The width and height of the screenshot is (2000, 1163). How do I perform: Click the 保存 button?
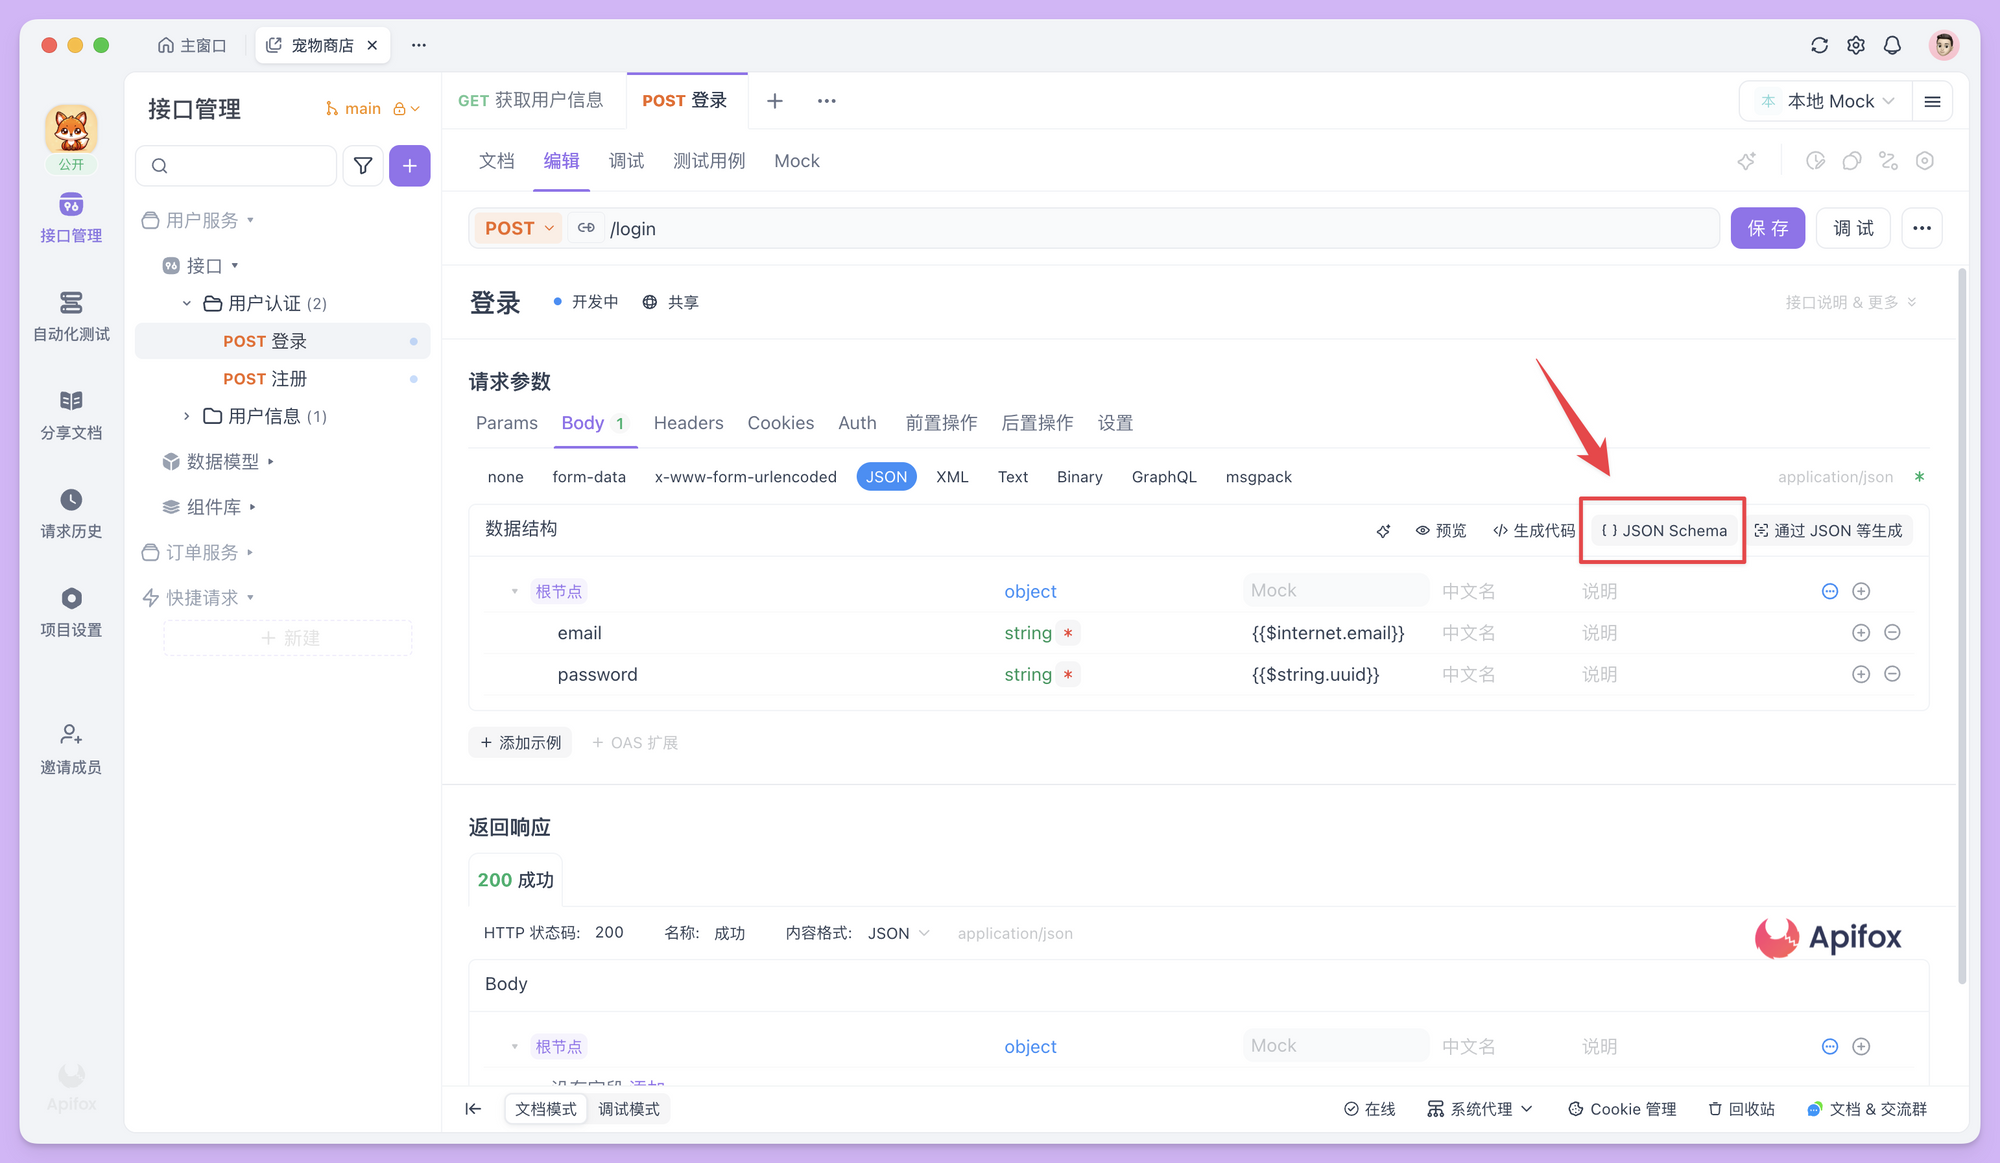[x=1767, y=228]
